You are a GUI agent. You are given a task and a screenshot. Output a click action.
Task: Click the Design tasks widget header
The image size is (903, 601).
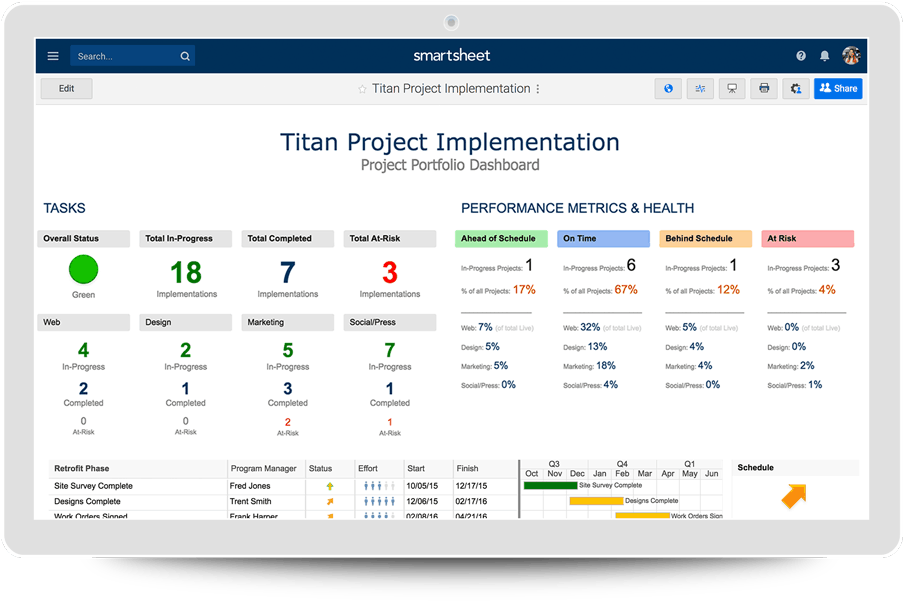coord(185,322)
